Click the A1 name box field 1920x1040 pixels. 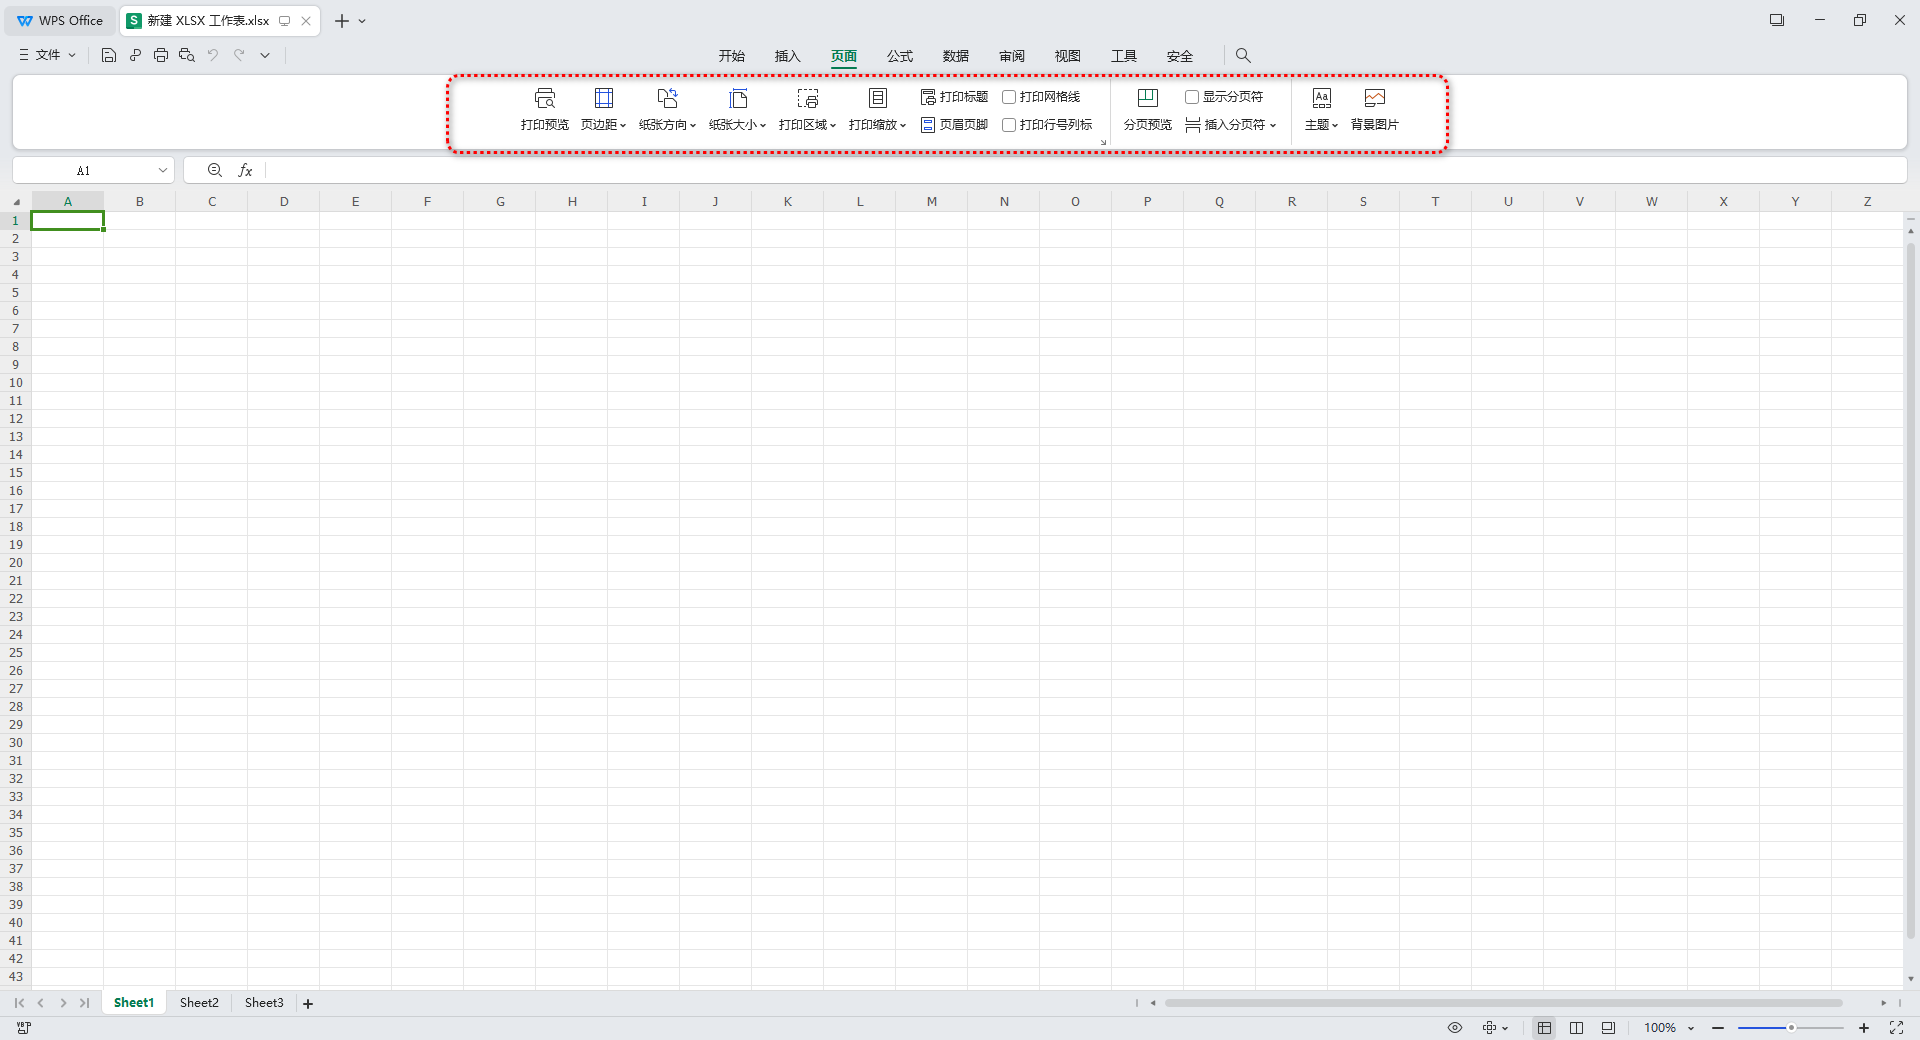(x=84, y=171)
